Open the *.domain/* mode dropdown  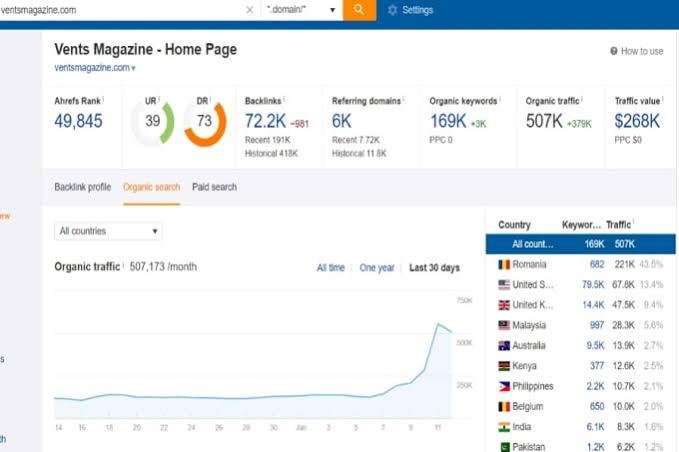tap(301, 10)
